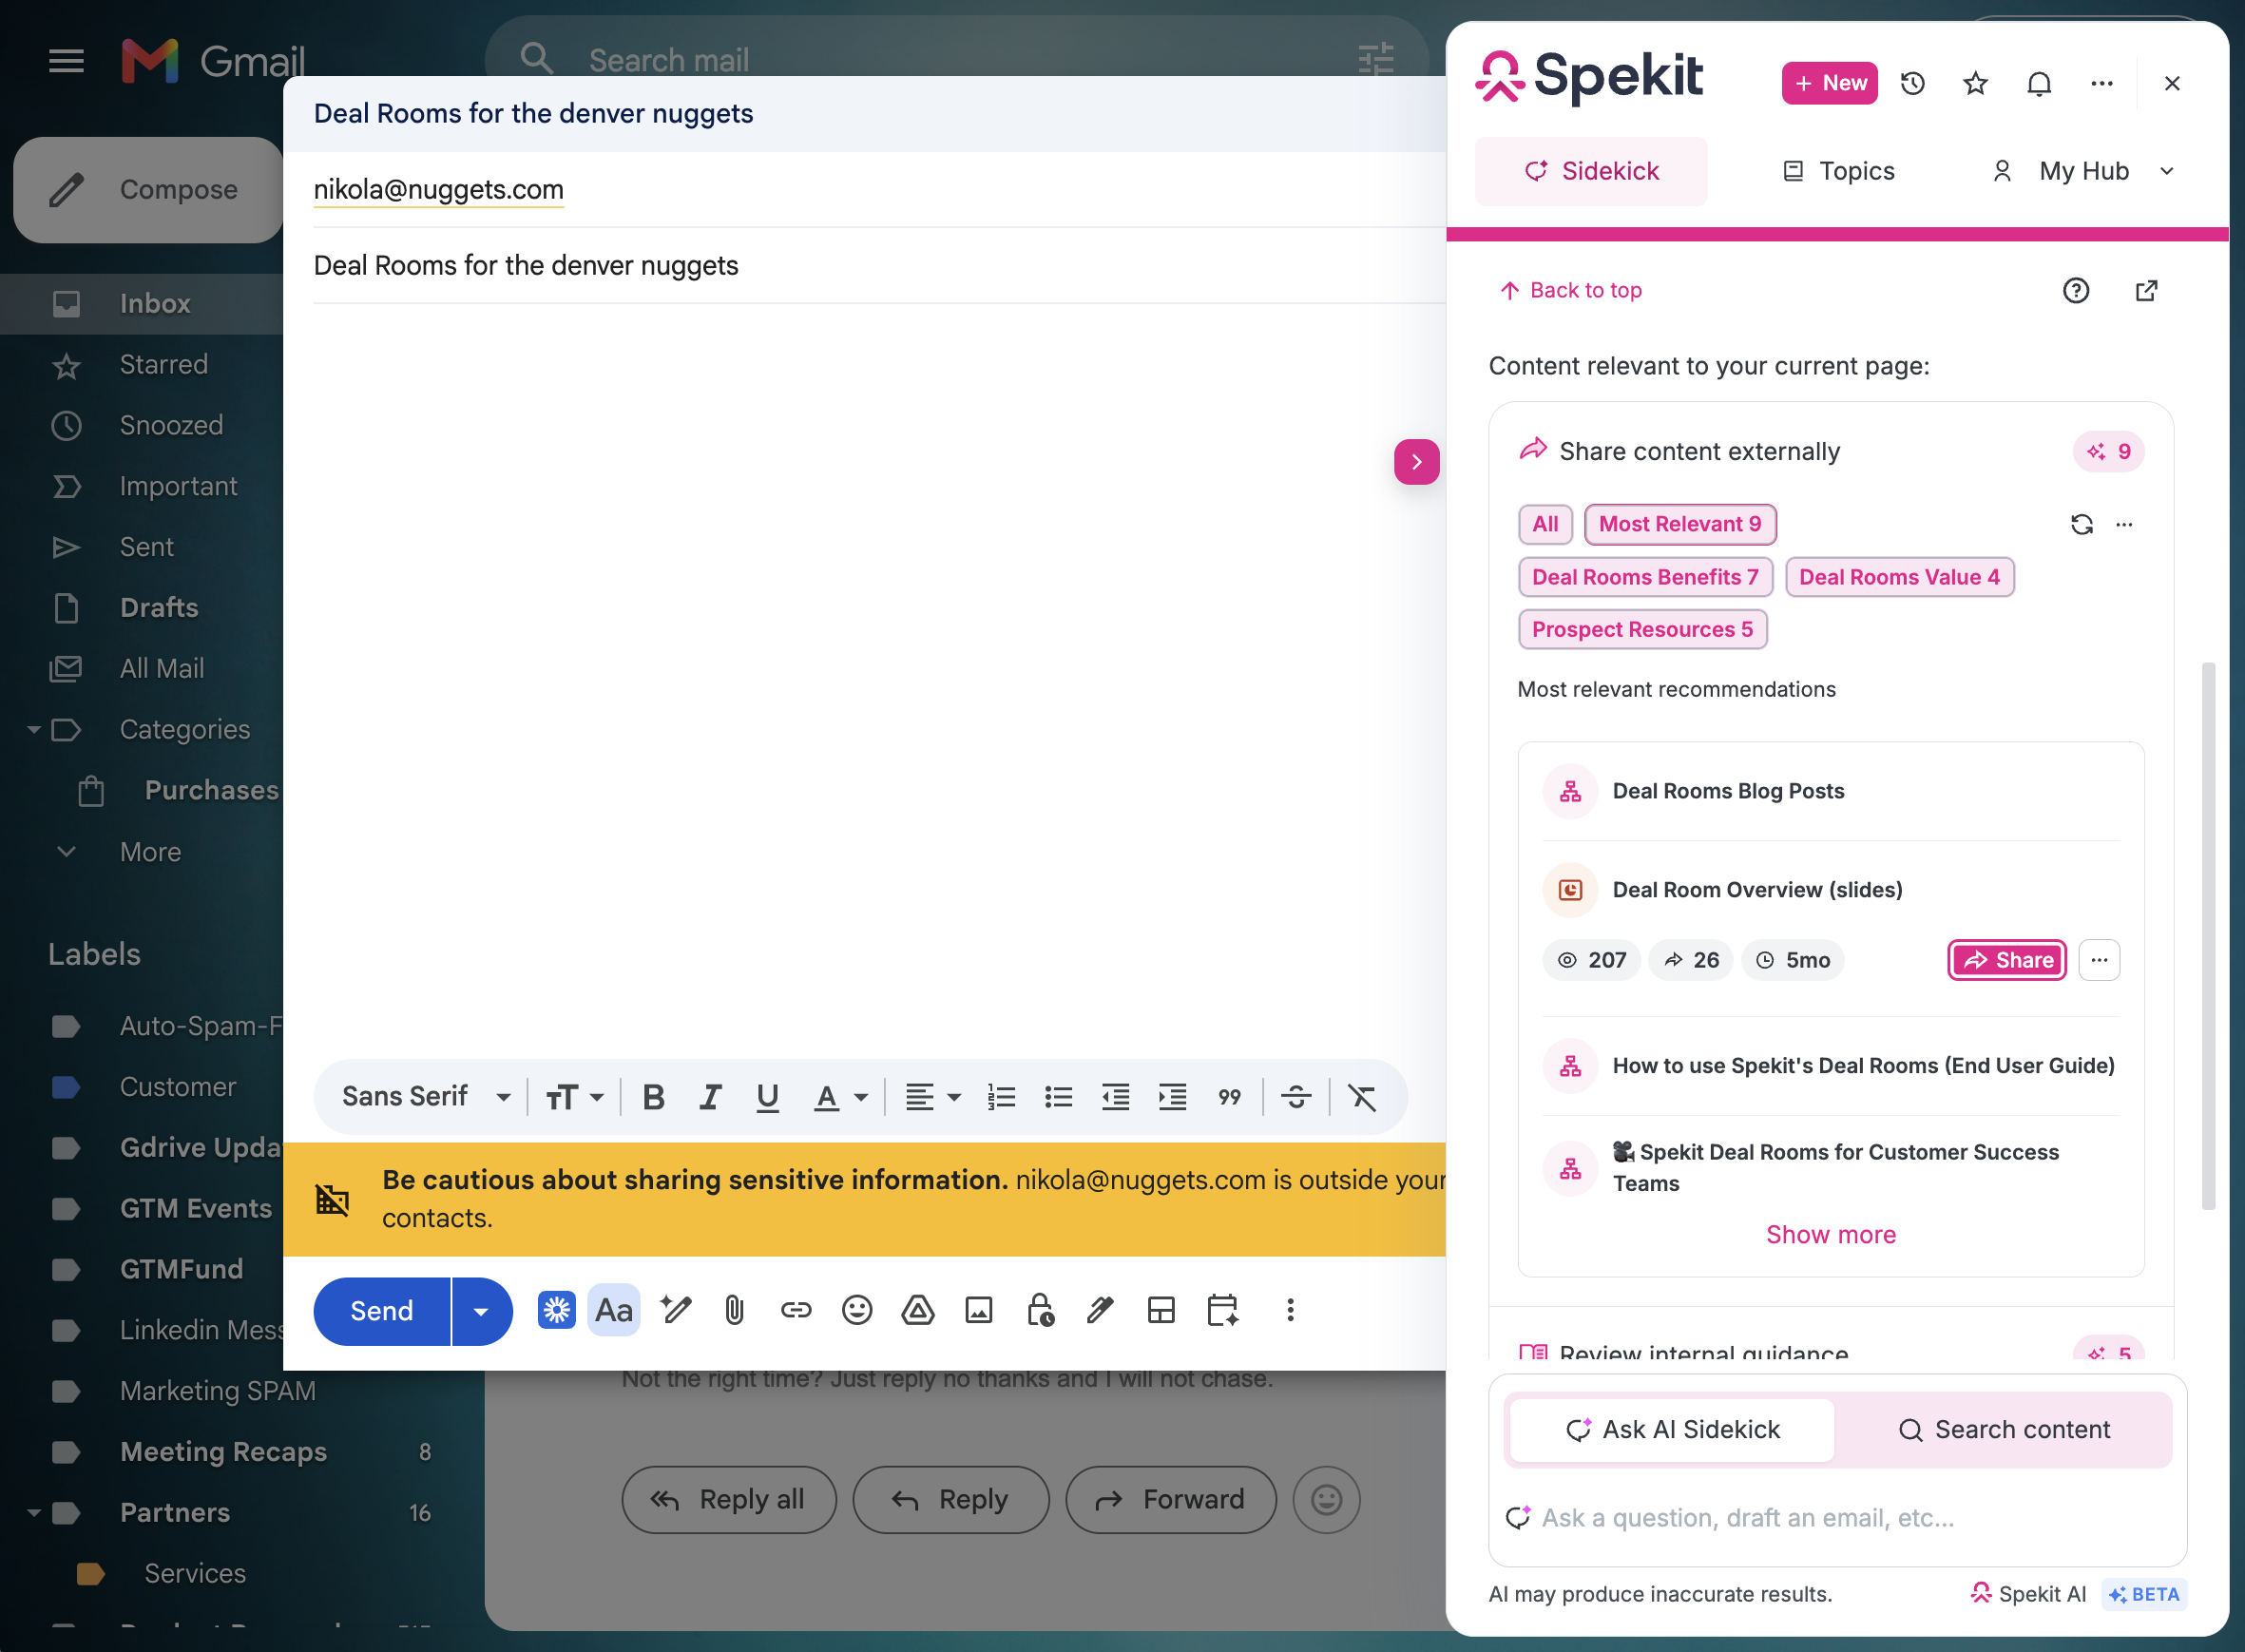Open Spekit favorites star icon

1975,83
